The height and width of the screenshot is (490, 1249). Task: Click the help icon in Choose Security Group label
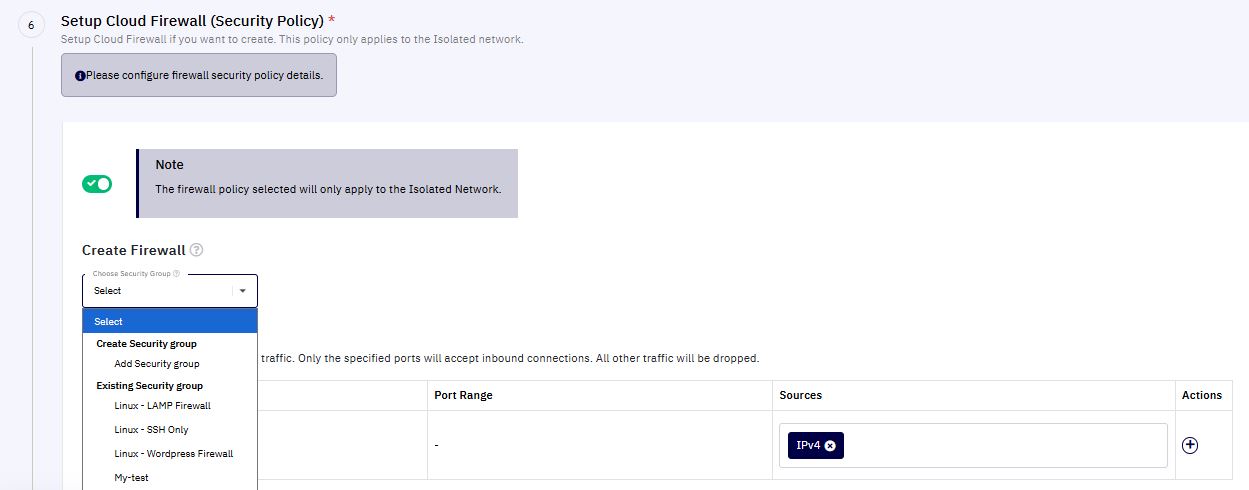pos(176,273)
